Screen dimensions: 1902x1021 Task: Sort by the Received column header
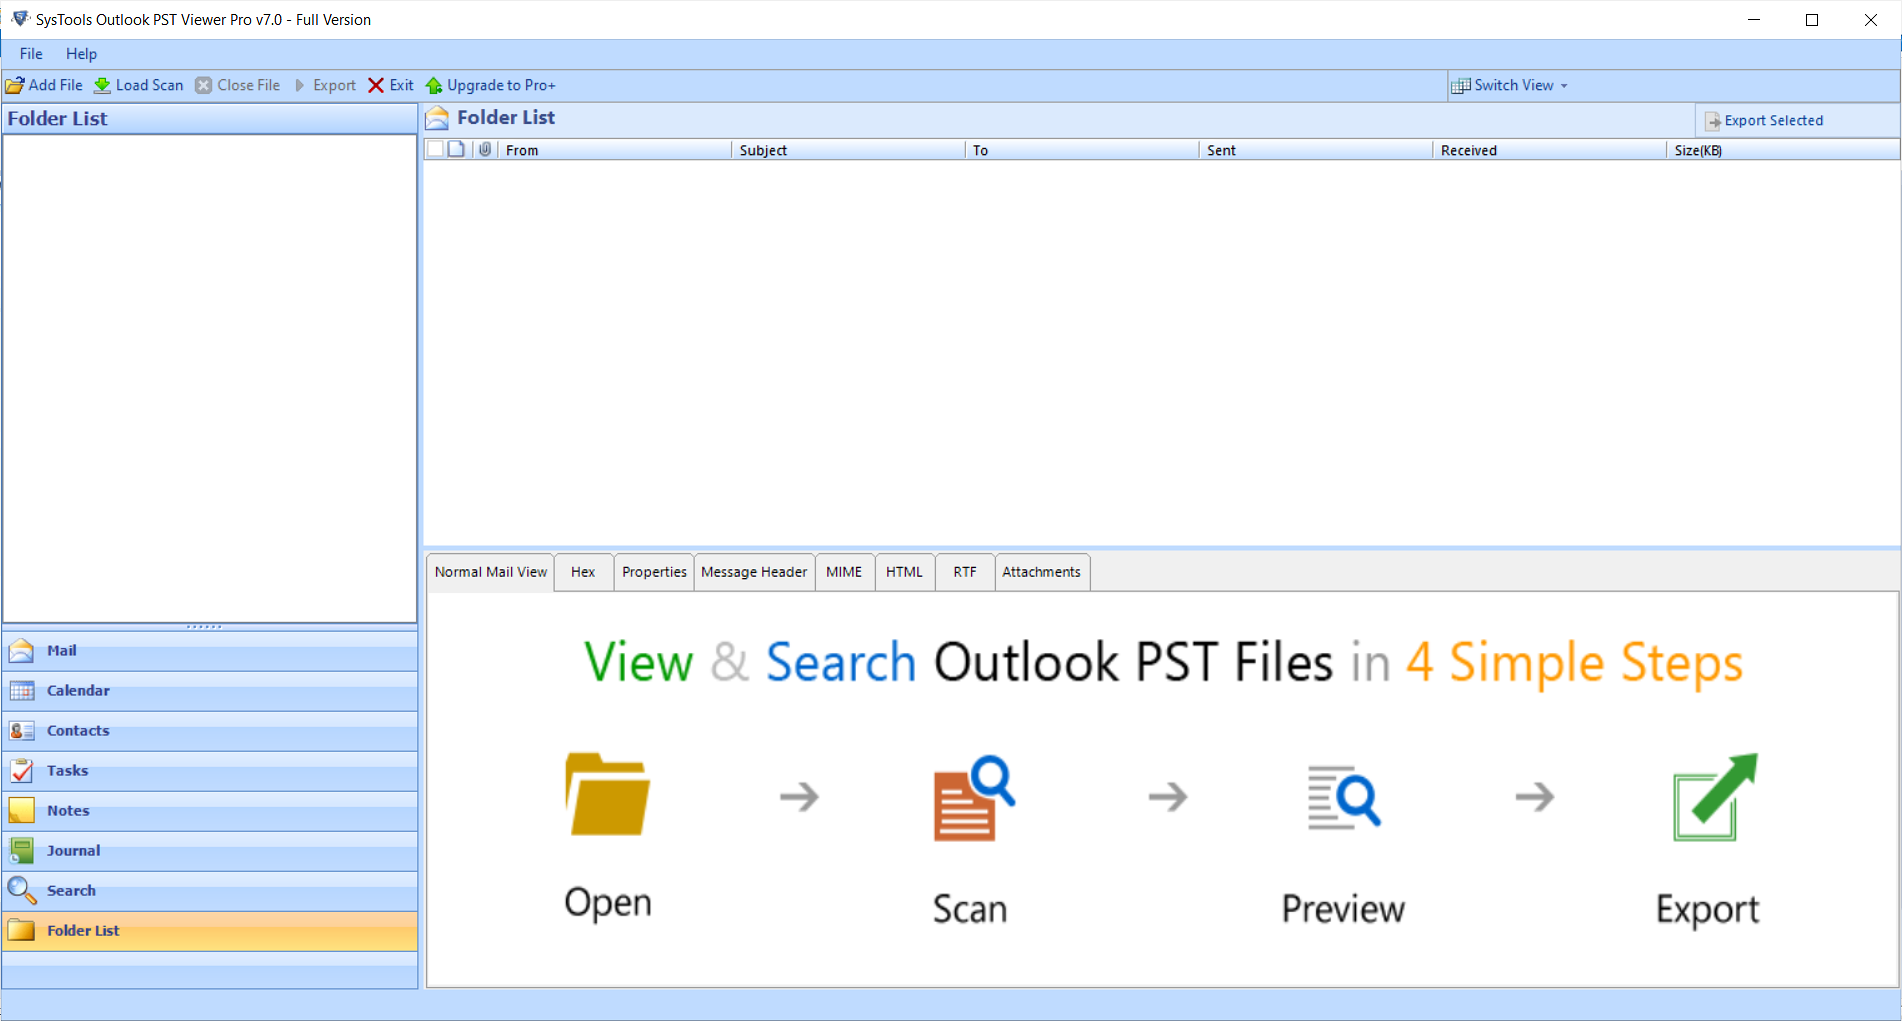1550,150
